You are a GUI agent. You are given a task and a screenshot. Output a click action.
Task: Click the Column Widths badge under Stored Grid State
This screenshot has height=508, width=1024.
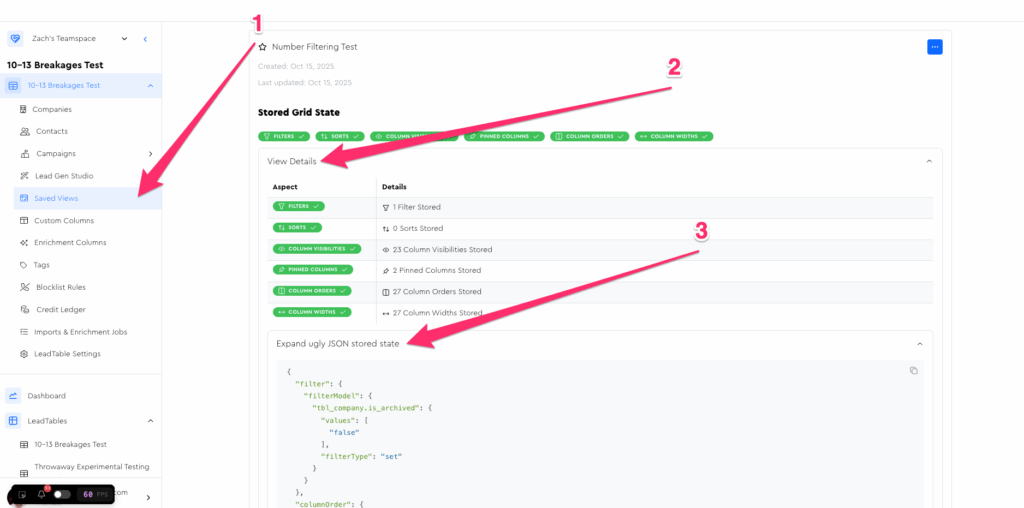pyautogui.click(x=674, y=136)
